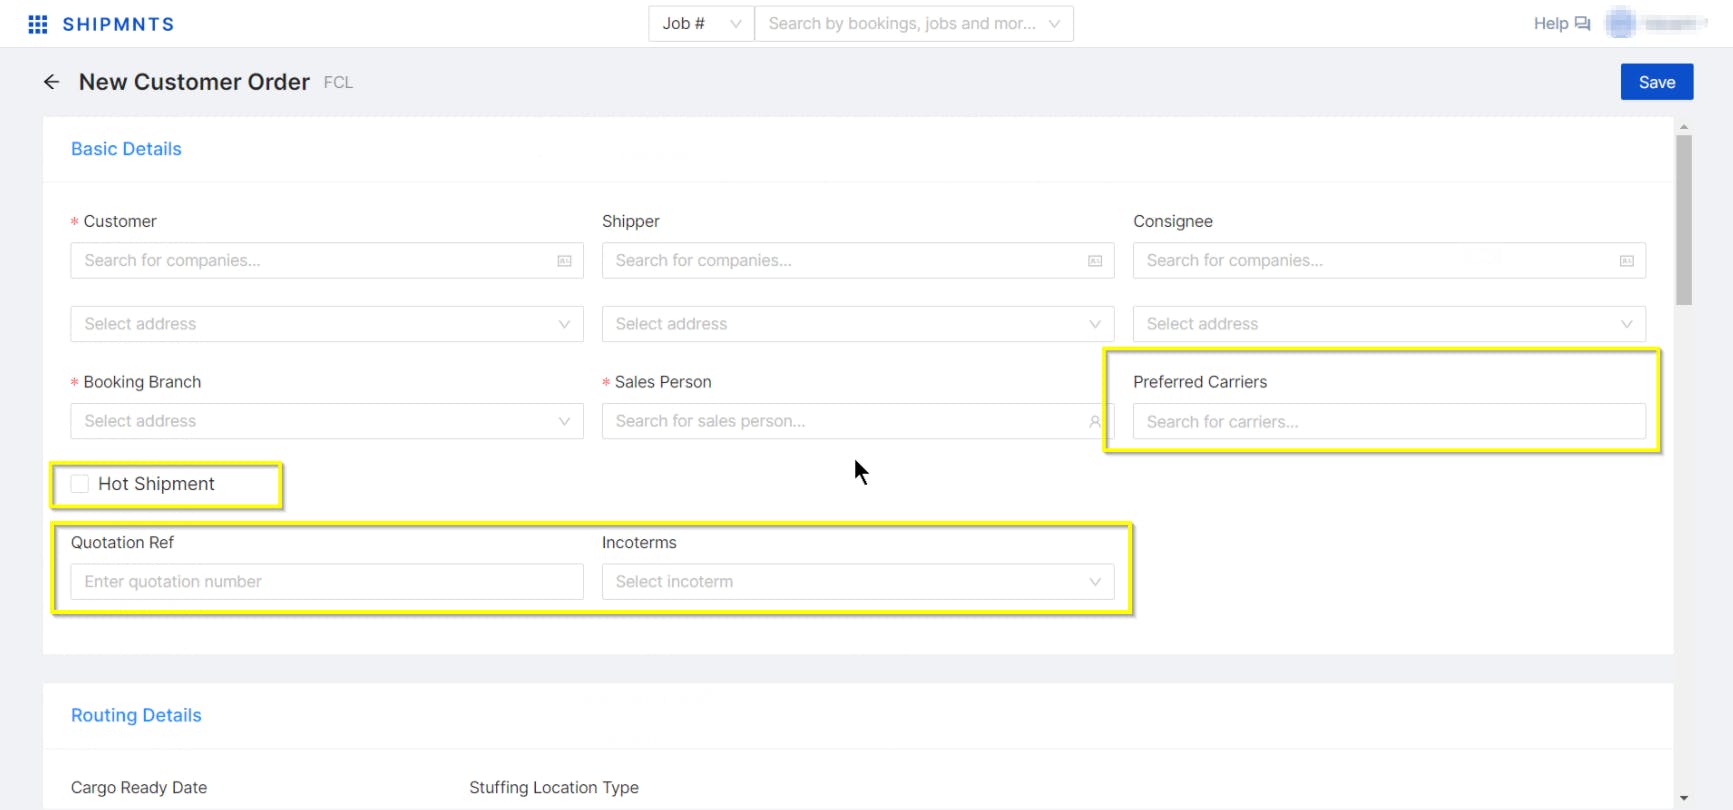Click the SHIPMNTS logo link
Screen dimensions: 1733x810
(x=118, y=24)
